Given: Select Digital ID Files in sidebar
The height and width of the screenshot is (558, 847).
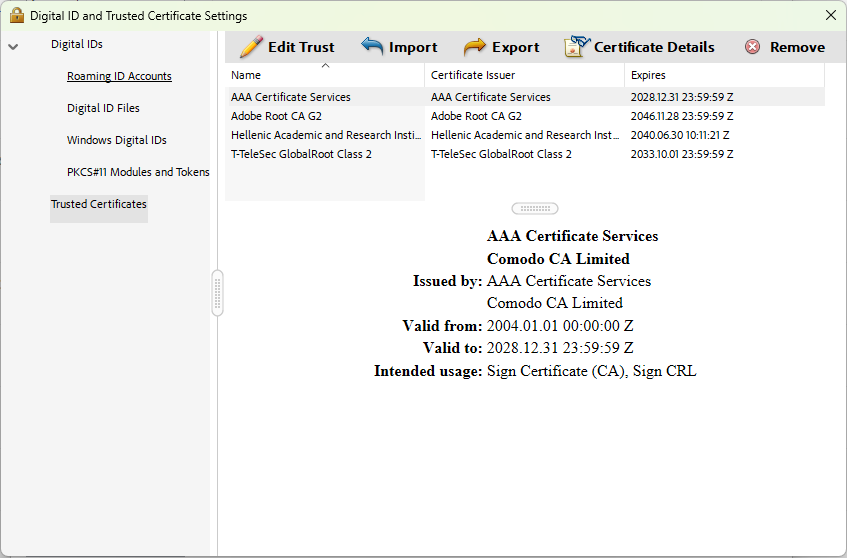Looking at the screenshot, I should coord(103,108).
